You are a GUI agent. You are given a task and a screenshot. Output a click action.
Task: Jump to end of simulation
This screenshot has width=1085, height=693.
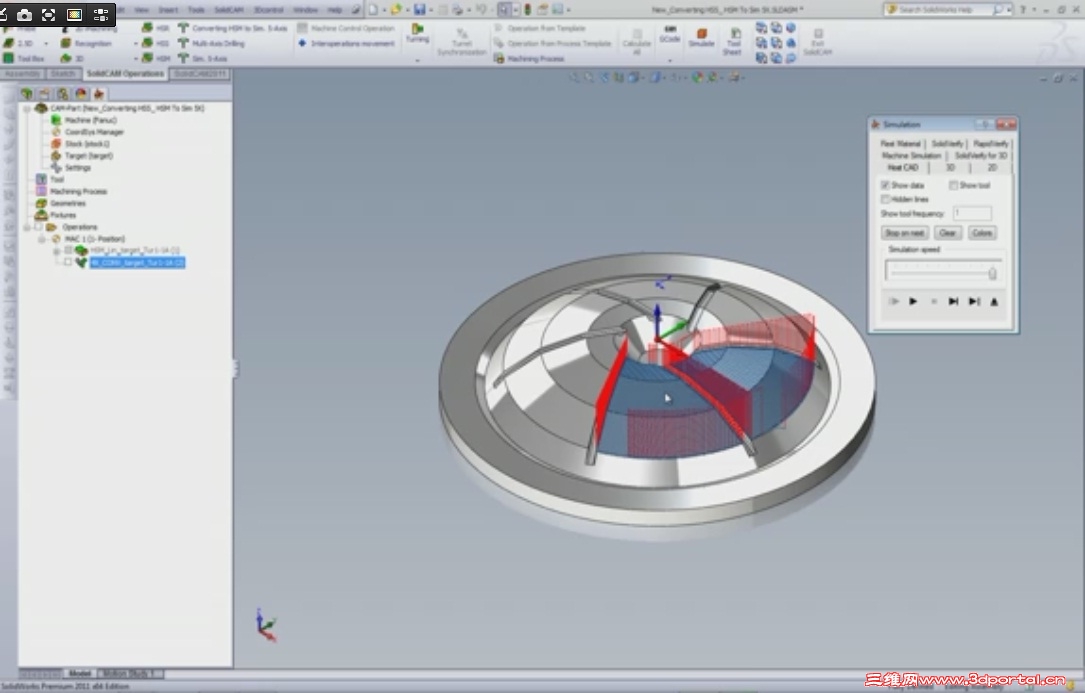point(974,301)
